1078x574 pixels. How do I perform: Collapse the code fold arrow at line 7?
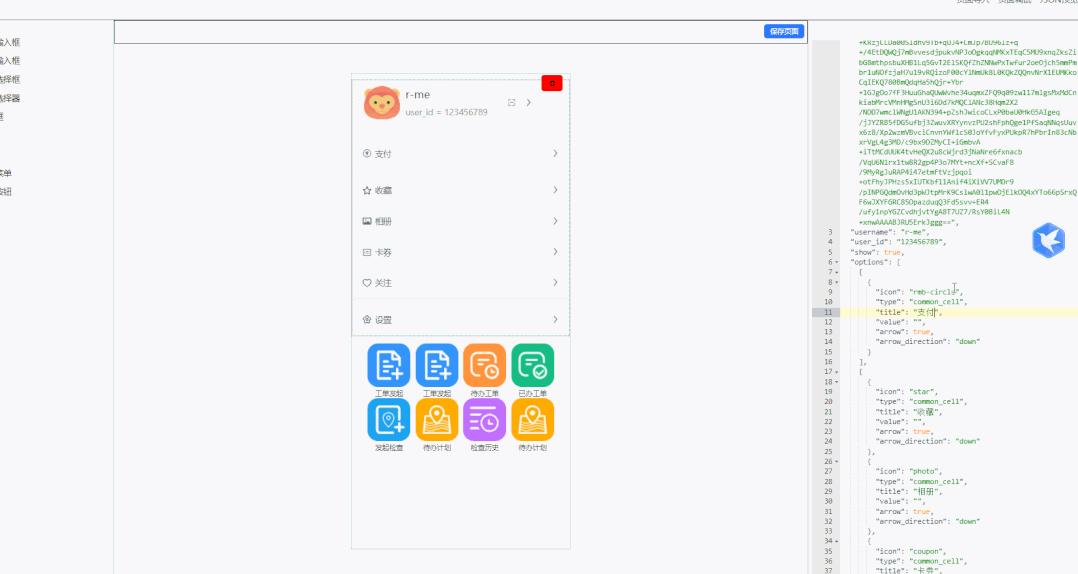837,272
